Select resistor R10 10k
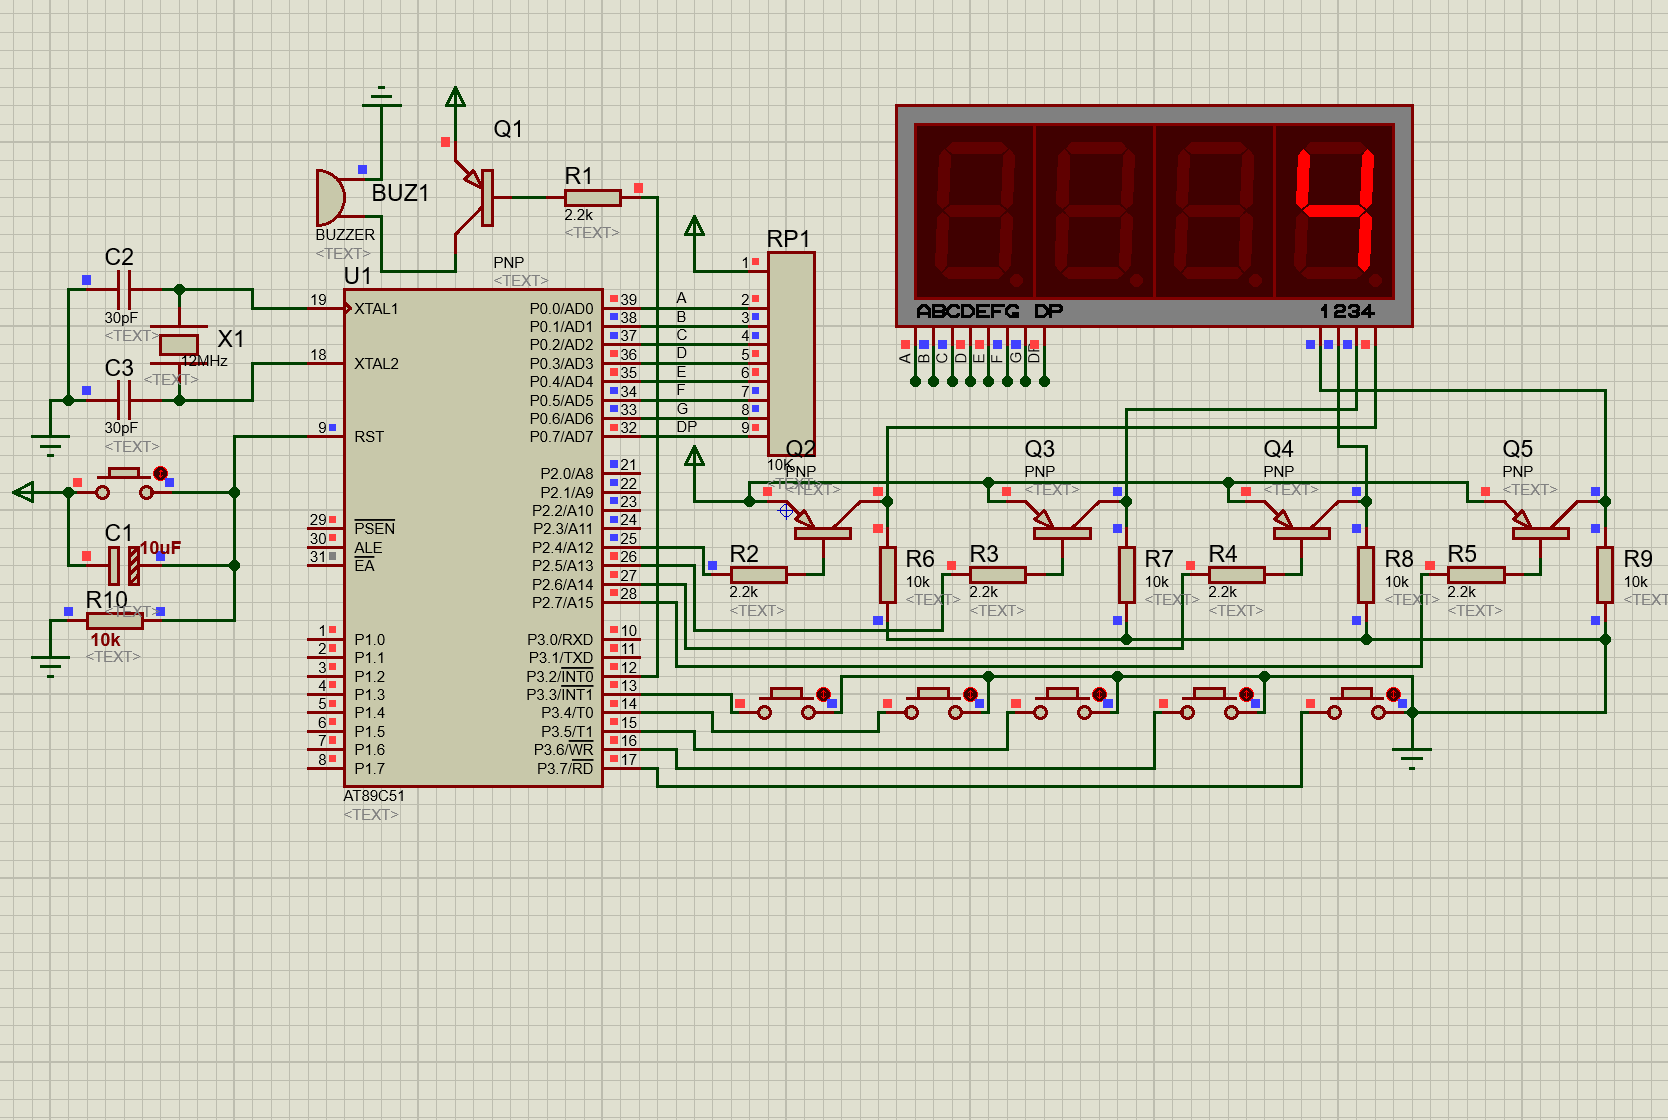The height and width of the screenshot is (1120, 1668). (115, 620)
